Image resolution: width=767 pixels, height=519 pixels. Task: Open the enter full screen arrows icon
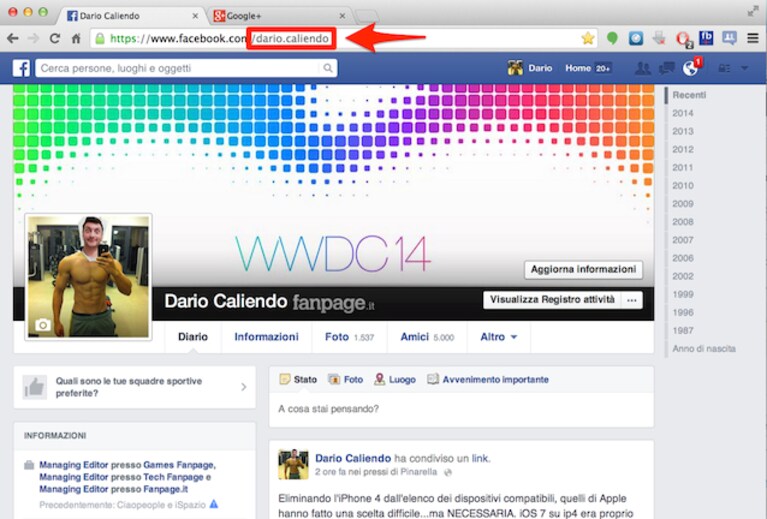(753, 12)
